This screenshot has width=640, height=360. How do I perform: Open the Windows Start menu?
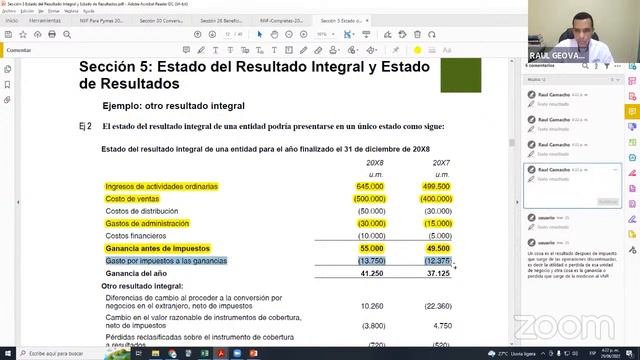8,353
